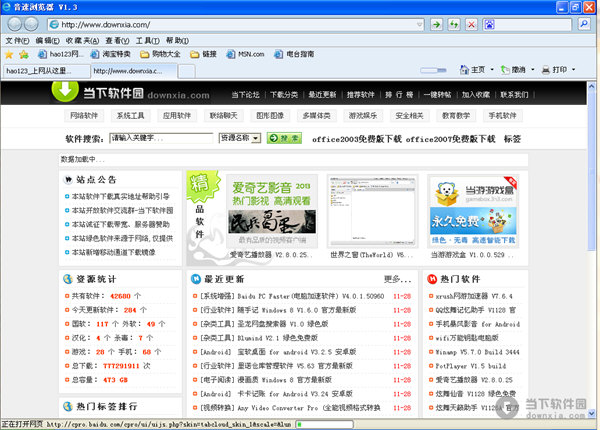Open the 电台指南 bookmark
Viewport: 600px width, 430px height.
[294, 54]
